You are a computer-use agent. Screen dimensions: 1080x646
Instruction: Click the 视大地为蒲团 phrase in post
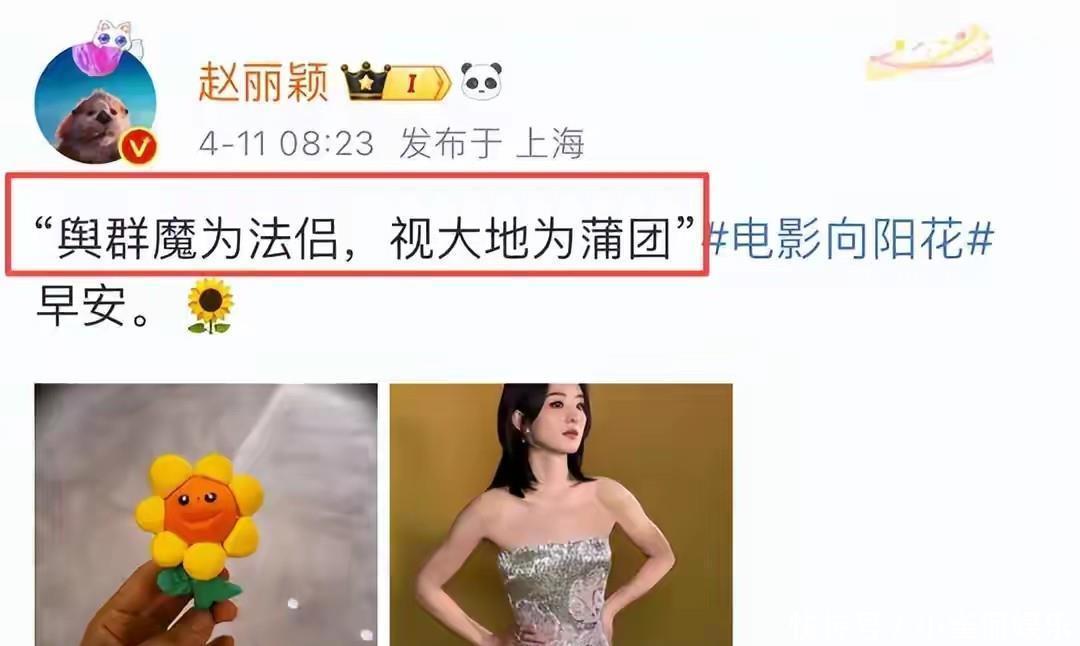click(x=530, y=239)
